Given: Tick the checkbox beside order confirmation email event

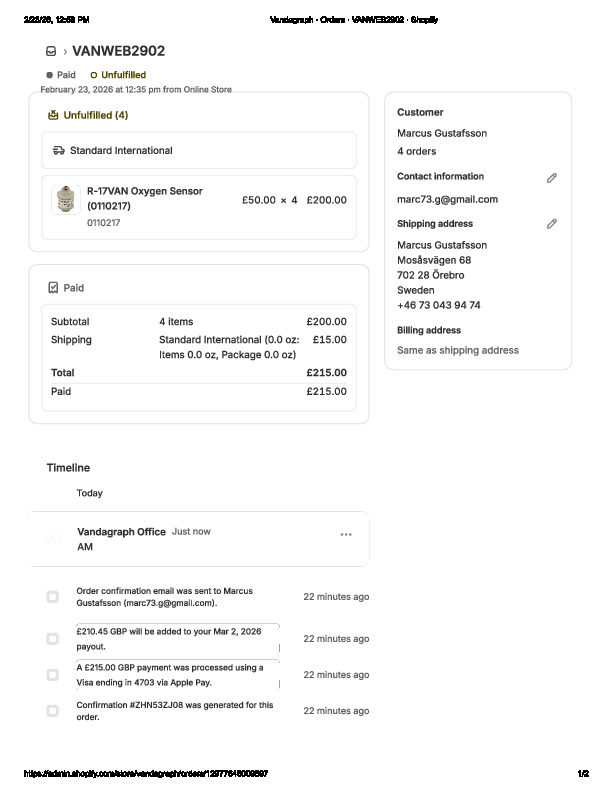Looking at the screenshot, I should point(52,597).
